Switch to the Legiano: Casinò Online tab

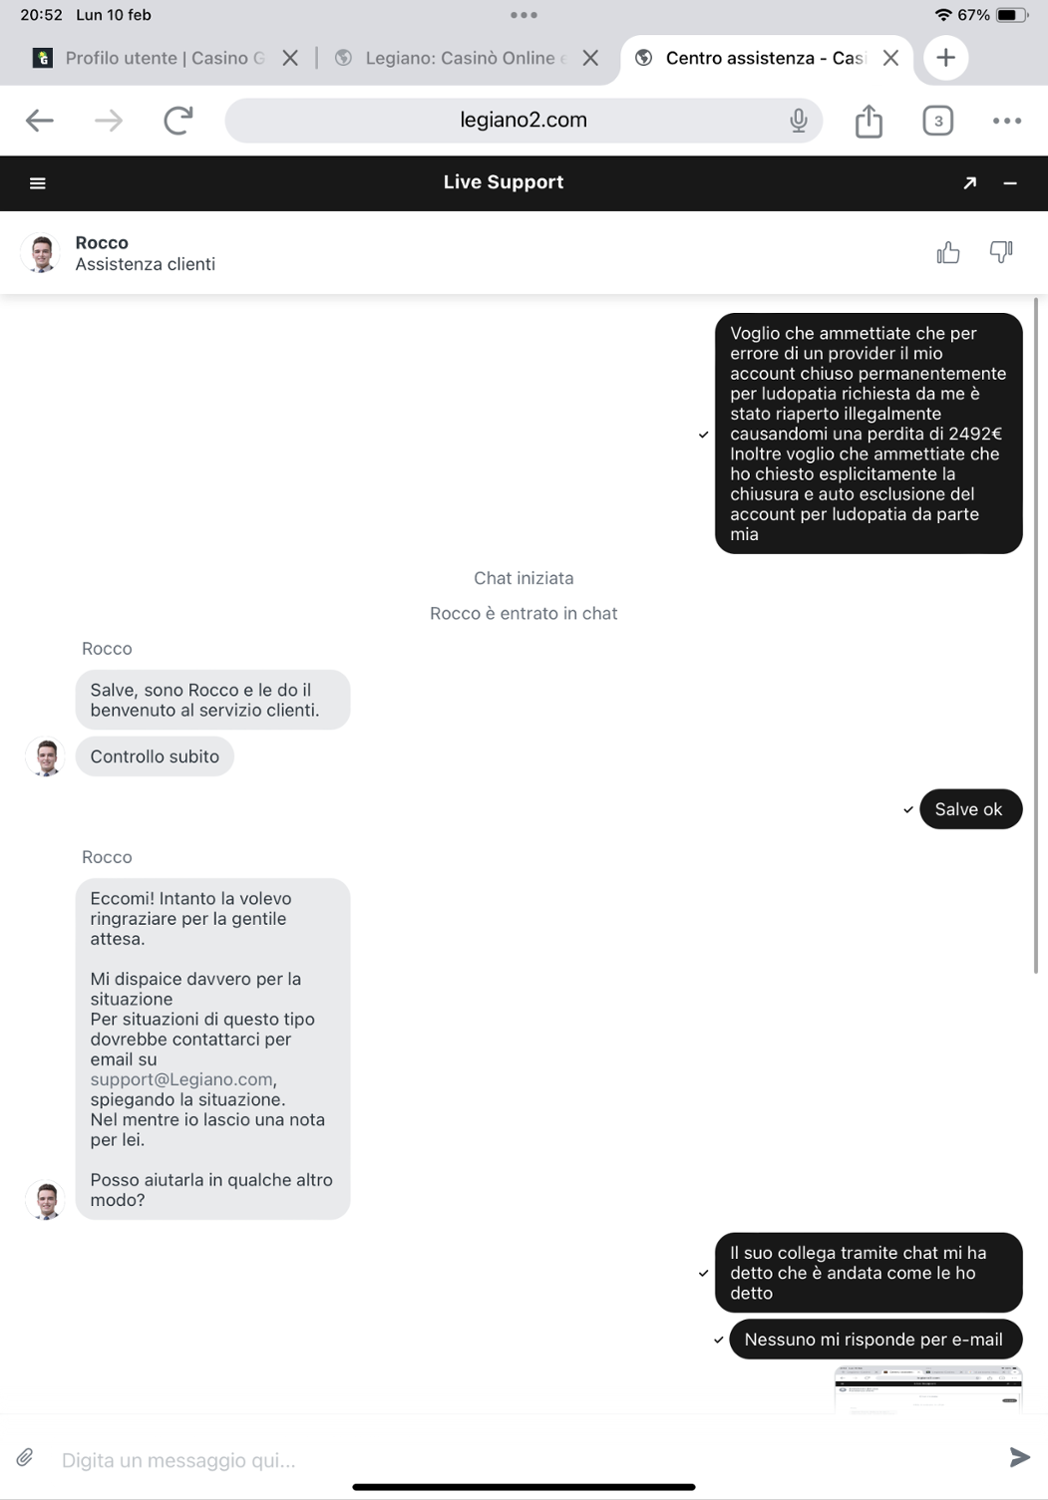(452, 58)
